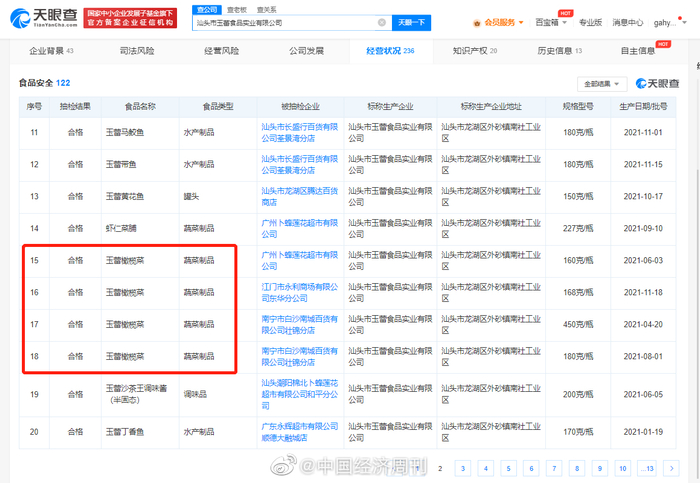Image resolution: width=700 pixels, height=483 pixels.
Task: Open 消息中心 in the header
Action: click(627, 22)
